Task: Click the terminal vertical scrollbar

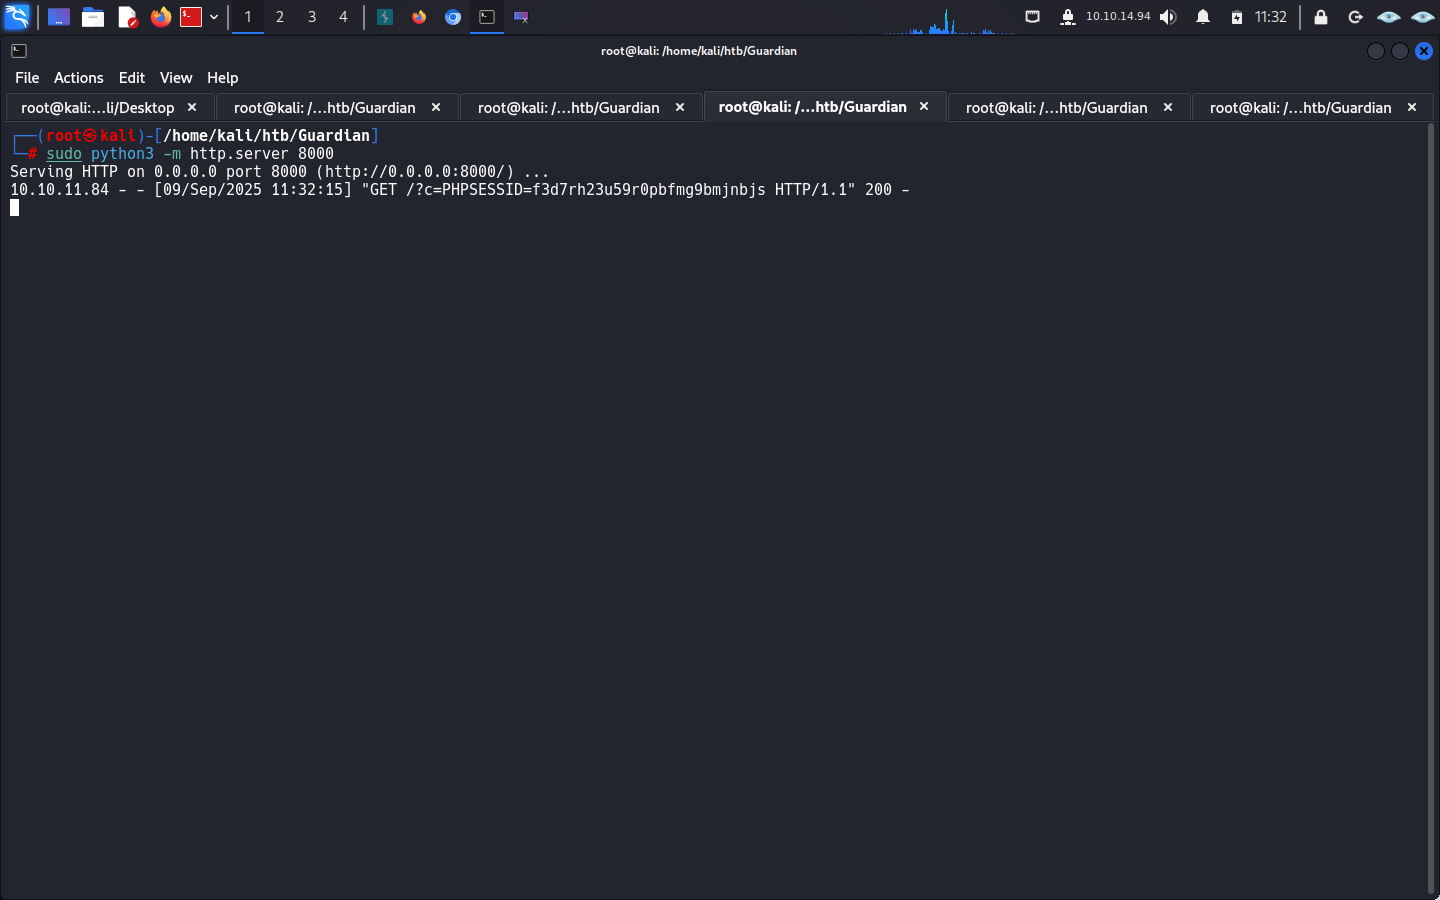Action: click(x=1431, y=510)
